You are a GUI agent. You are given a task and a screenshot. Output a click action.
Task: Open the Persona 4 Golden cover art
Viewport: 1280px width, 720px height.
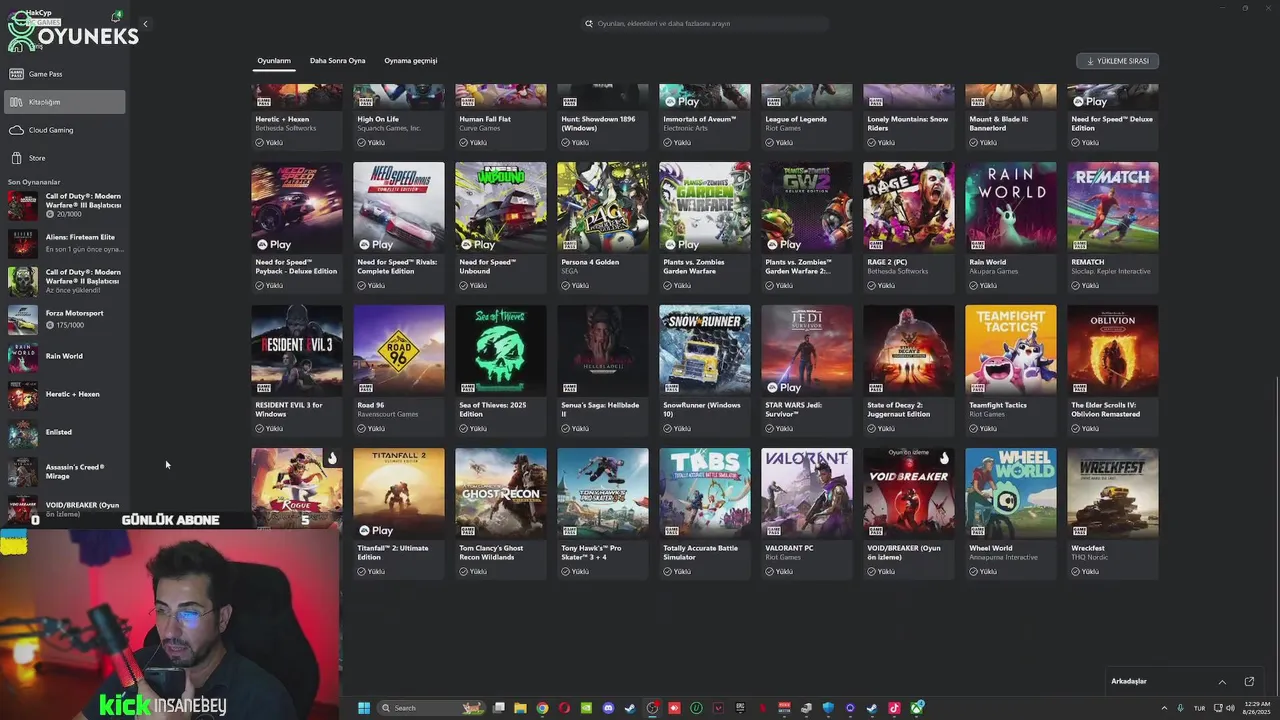coord(603,207)
